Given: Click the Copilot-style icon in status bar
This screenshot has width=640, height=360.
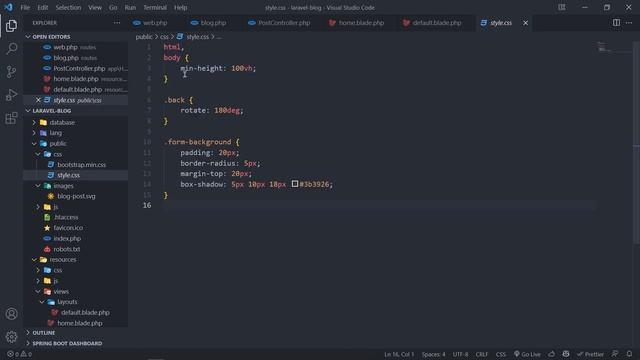Looking at the screenshot, I should [566, 354].
